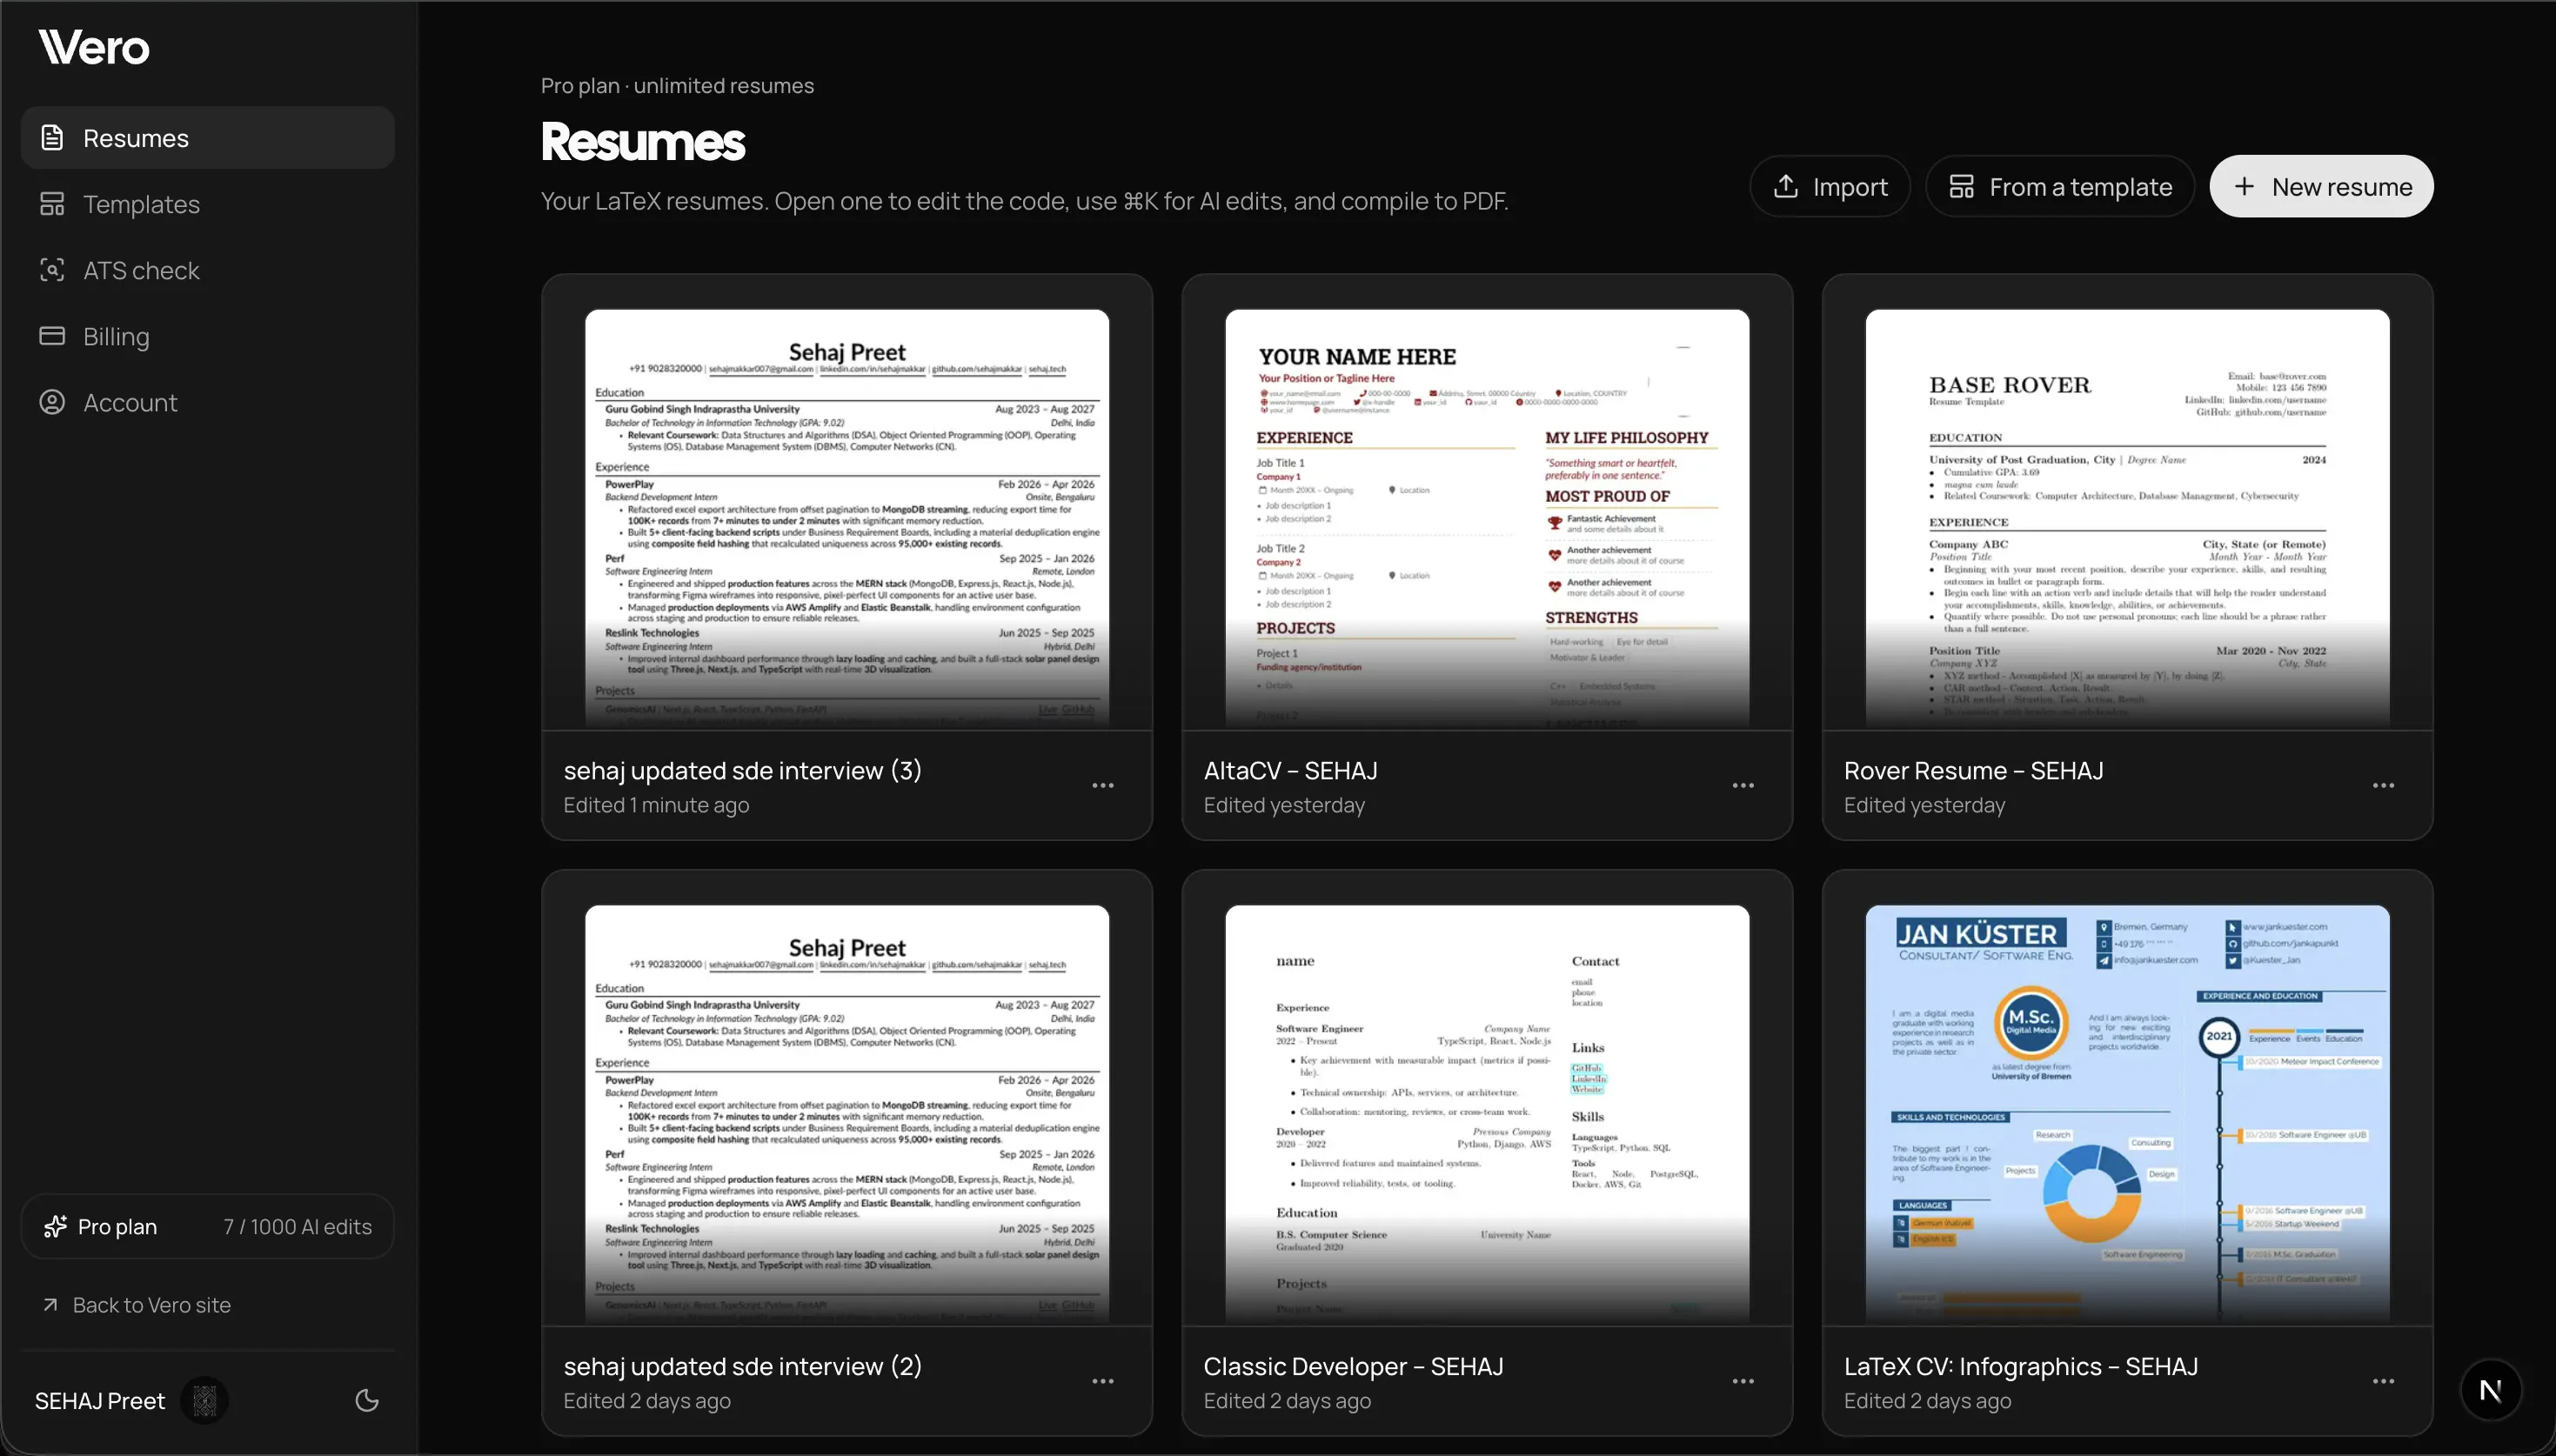
Task: Click the SEHAJ Preet avatar image
Action: 204,1401
